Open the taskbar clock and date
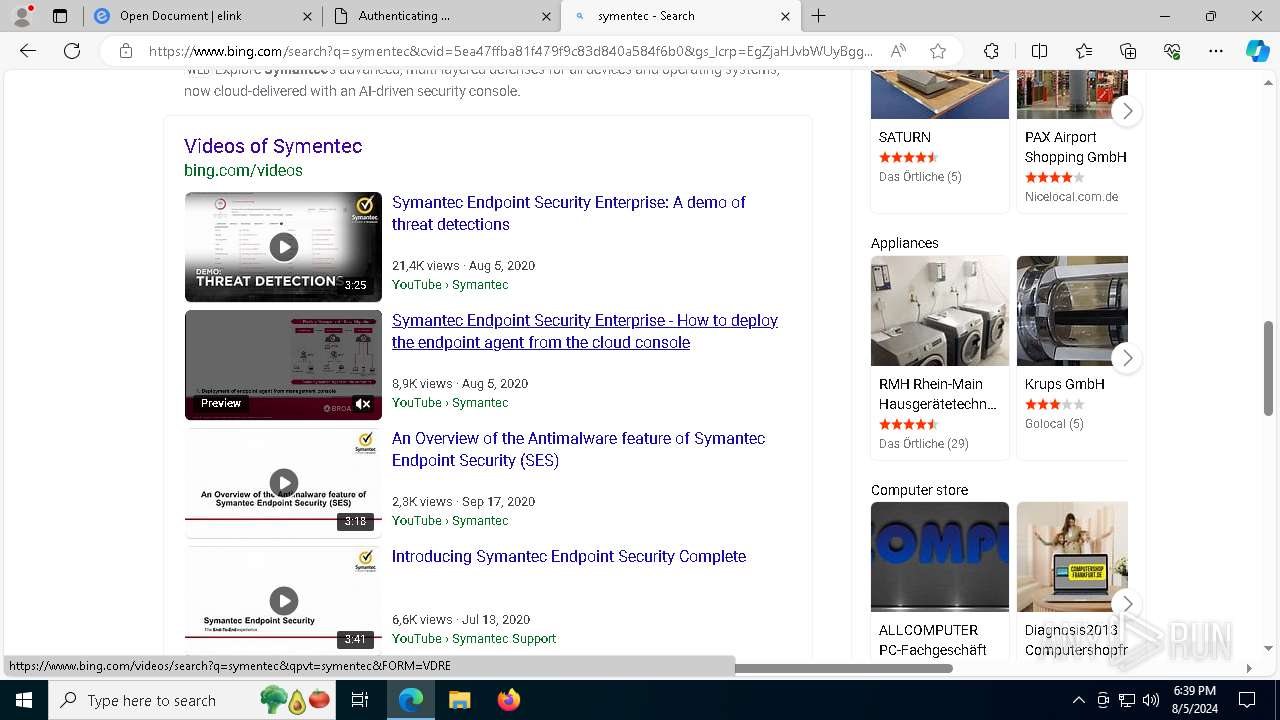1280x720 pixels. (x=1193, y=700)
